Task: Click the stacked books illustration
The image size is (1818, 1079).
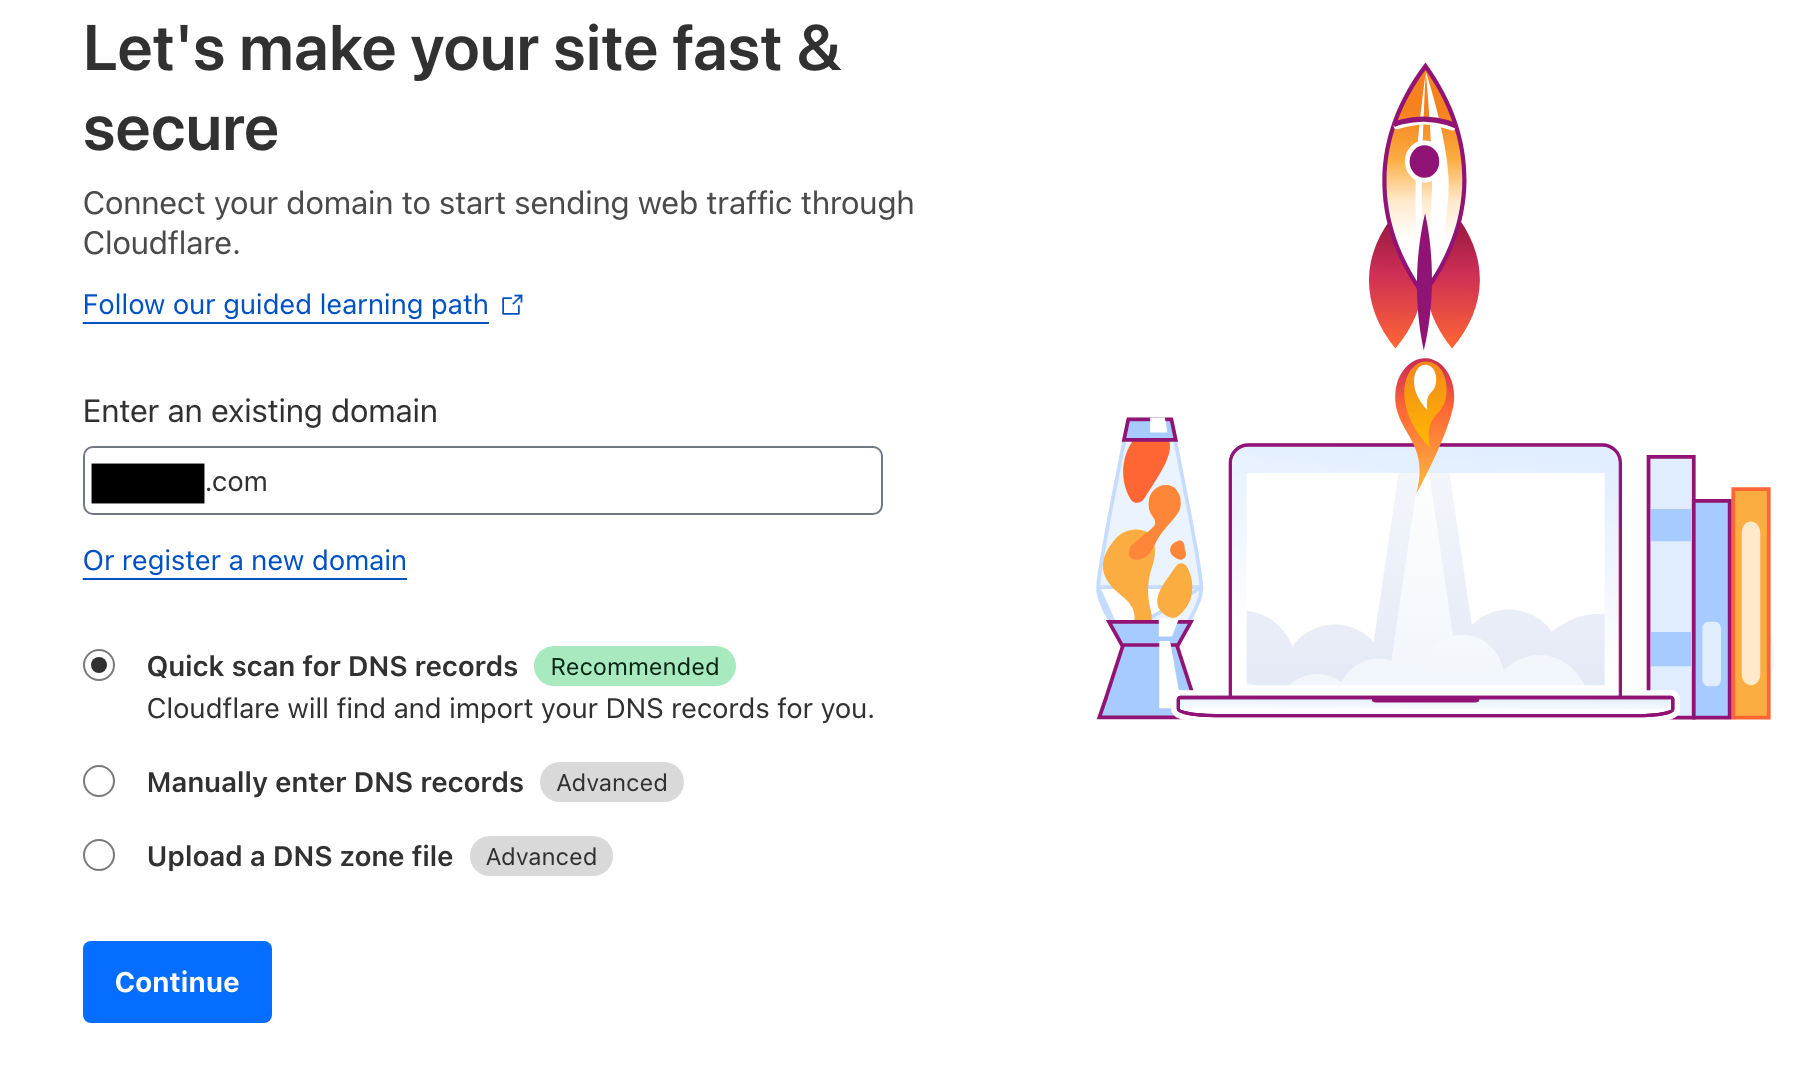Action: [1708, 591]
